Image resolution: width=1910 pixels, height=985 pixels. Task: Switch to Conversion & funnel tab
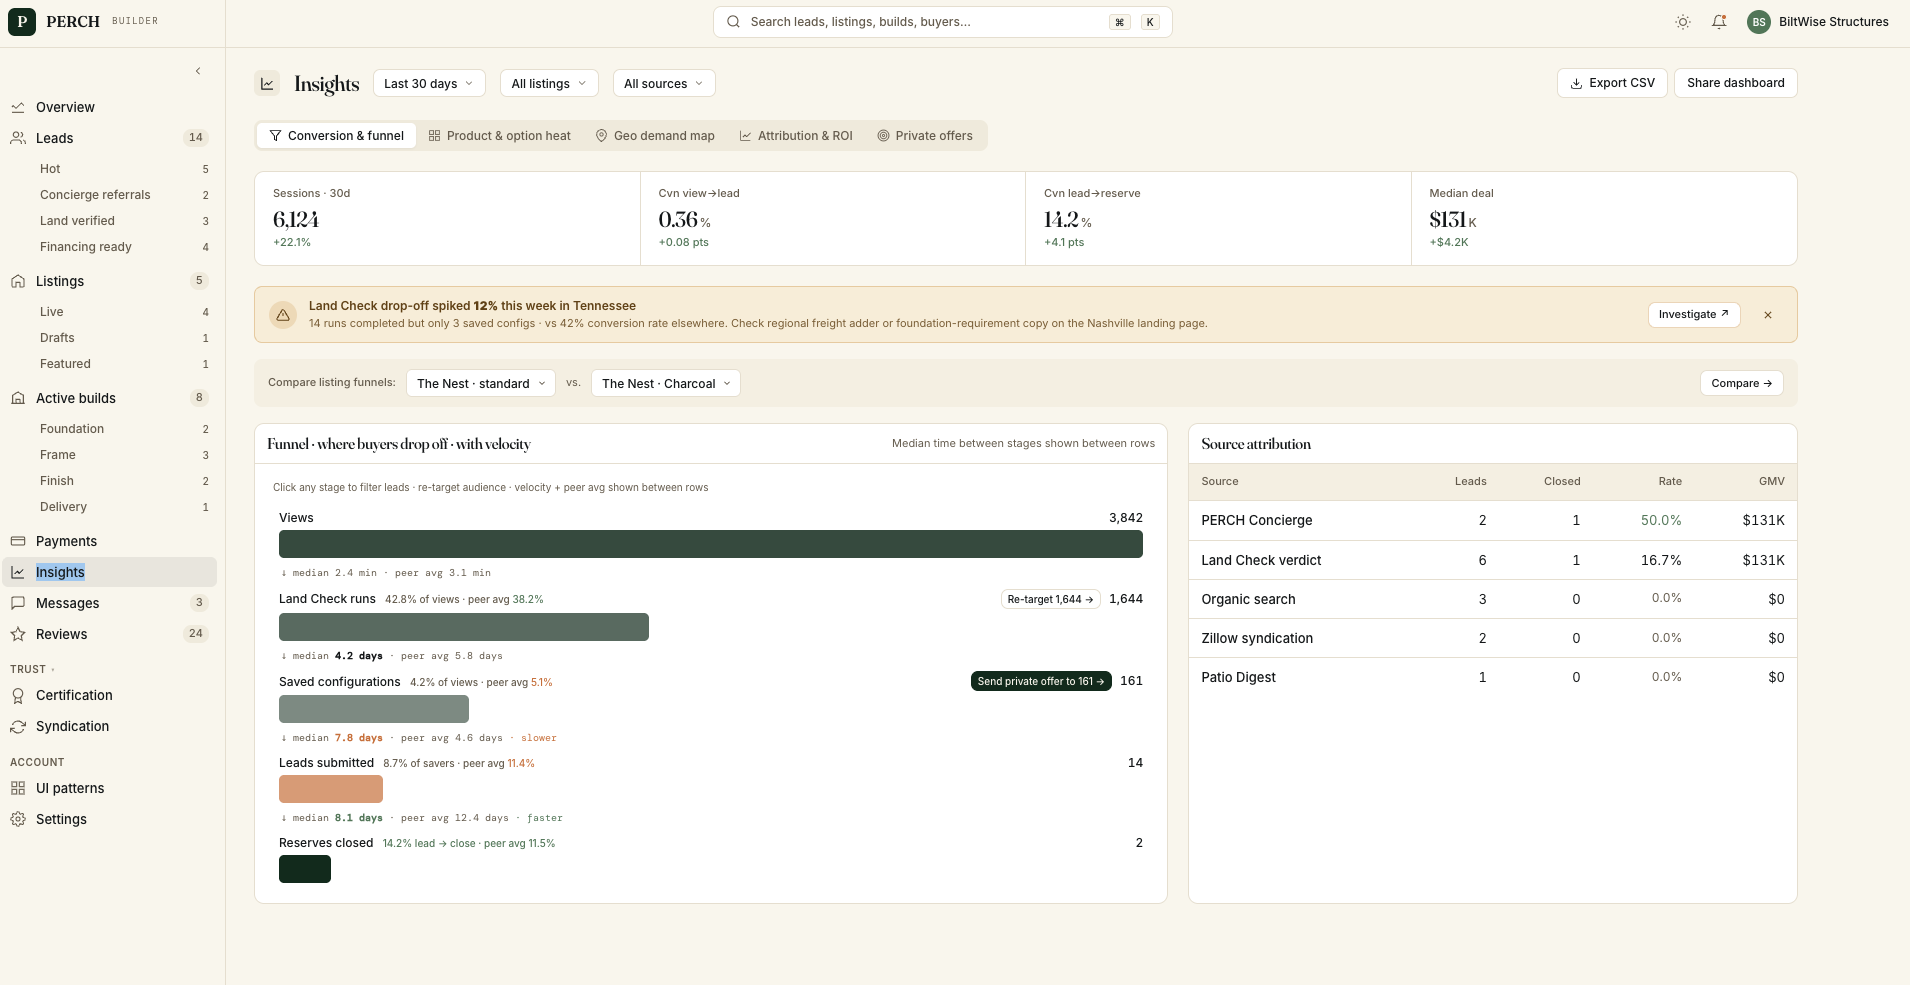(x=337, y=136)
